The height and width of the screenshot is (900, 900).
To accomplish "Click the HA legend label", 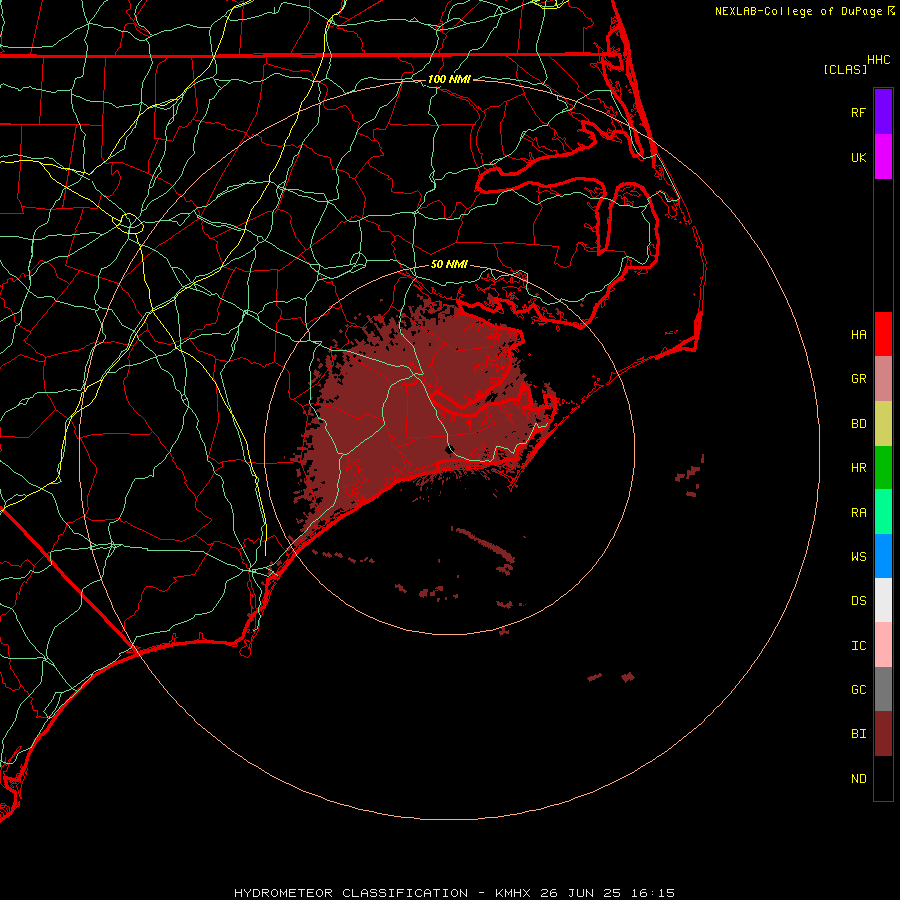I will click(x=858, y=334).
